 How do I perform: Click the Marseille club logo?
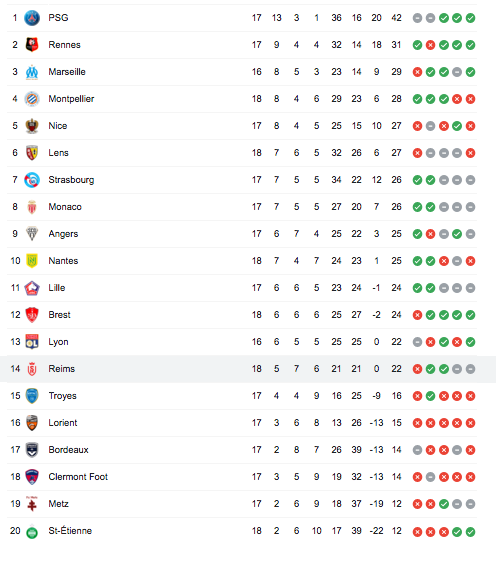click(x=32, y=72)
